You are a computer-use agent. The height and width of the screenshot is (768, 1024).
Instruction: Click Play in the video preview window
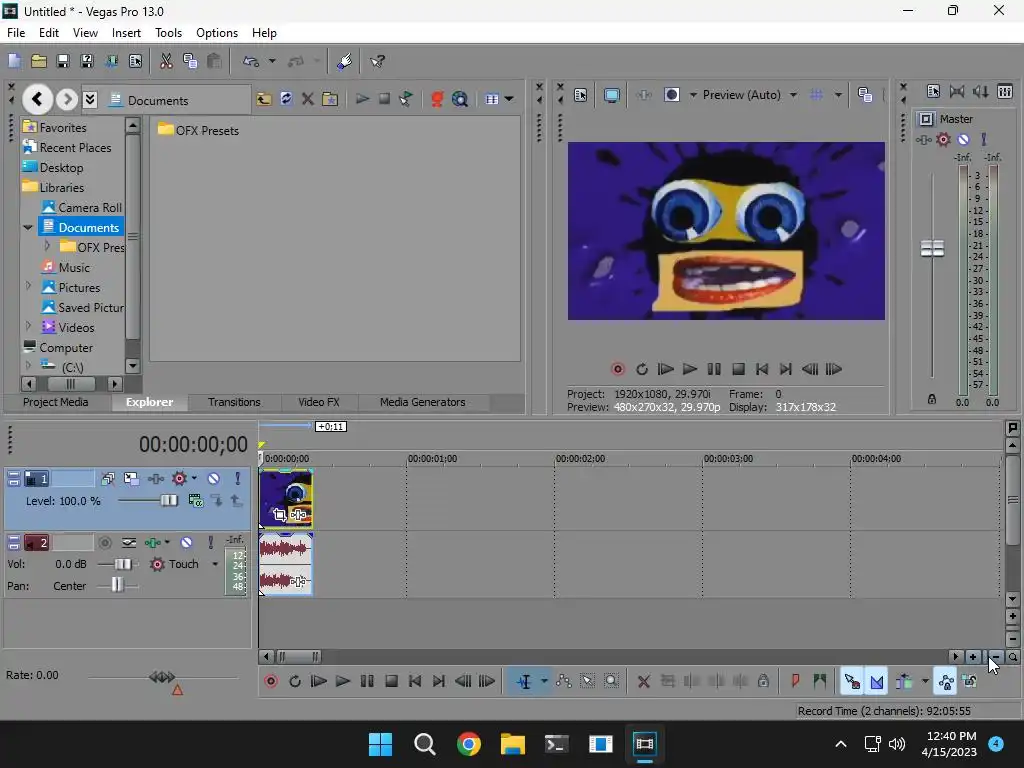(x=690, y=369)
